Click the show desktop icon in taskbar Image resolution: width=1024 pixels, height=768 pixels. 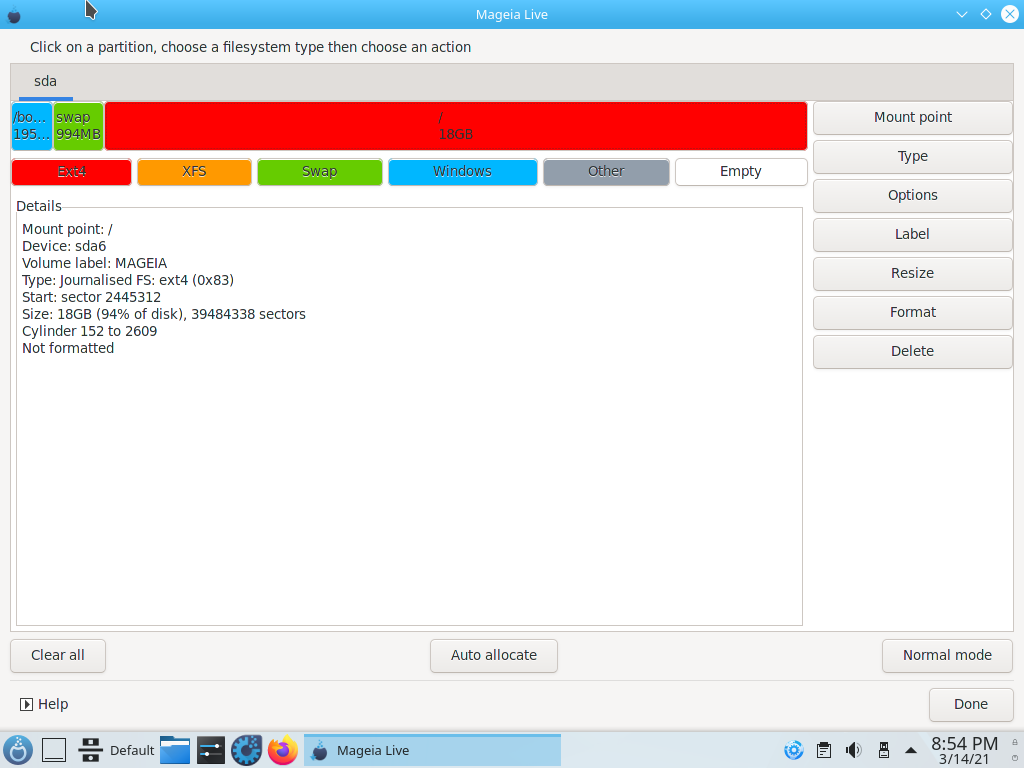54,750
